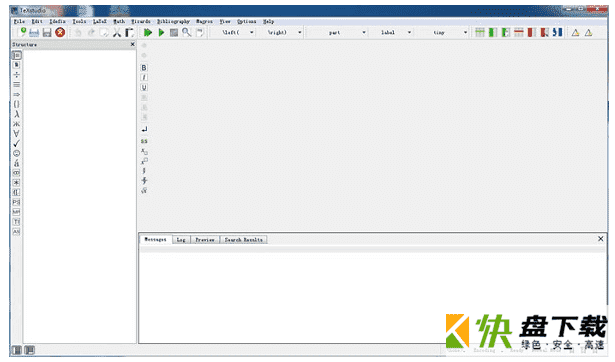Switch to the Log tab
Screen dimensions: 615x362
181,240
